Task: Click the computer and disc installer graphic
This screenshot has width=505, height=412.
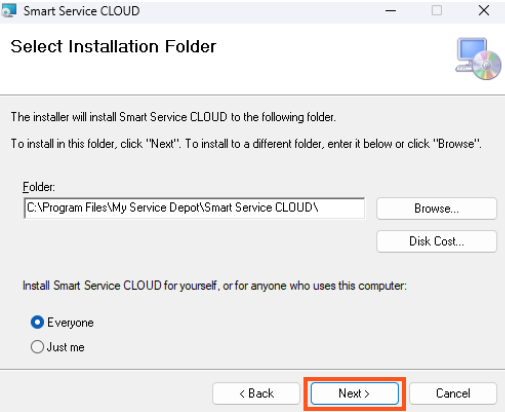Action: pos(478,59)
